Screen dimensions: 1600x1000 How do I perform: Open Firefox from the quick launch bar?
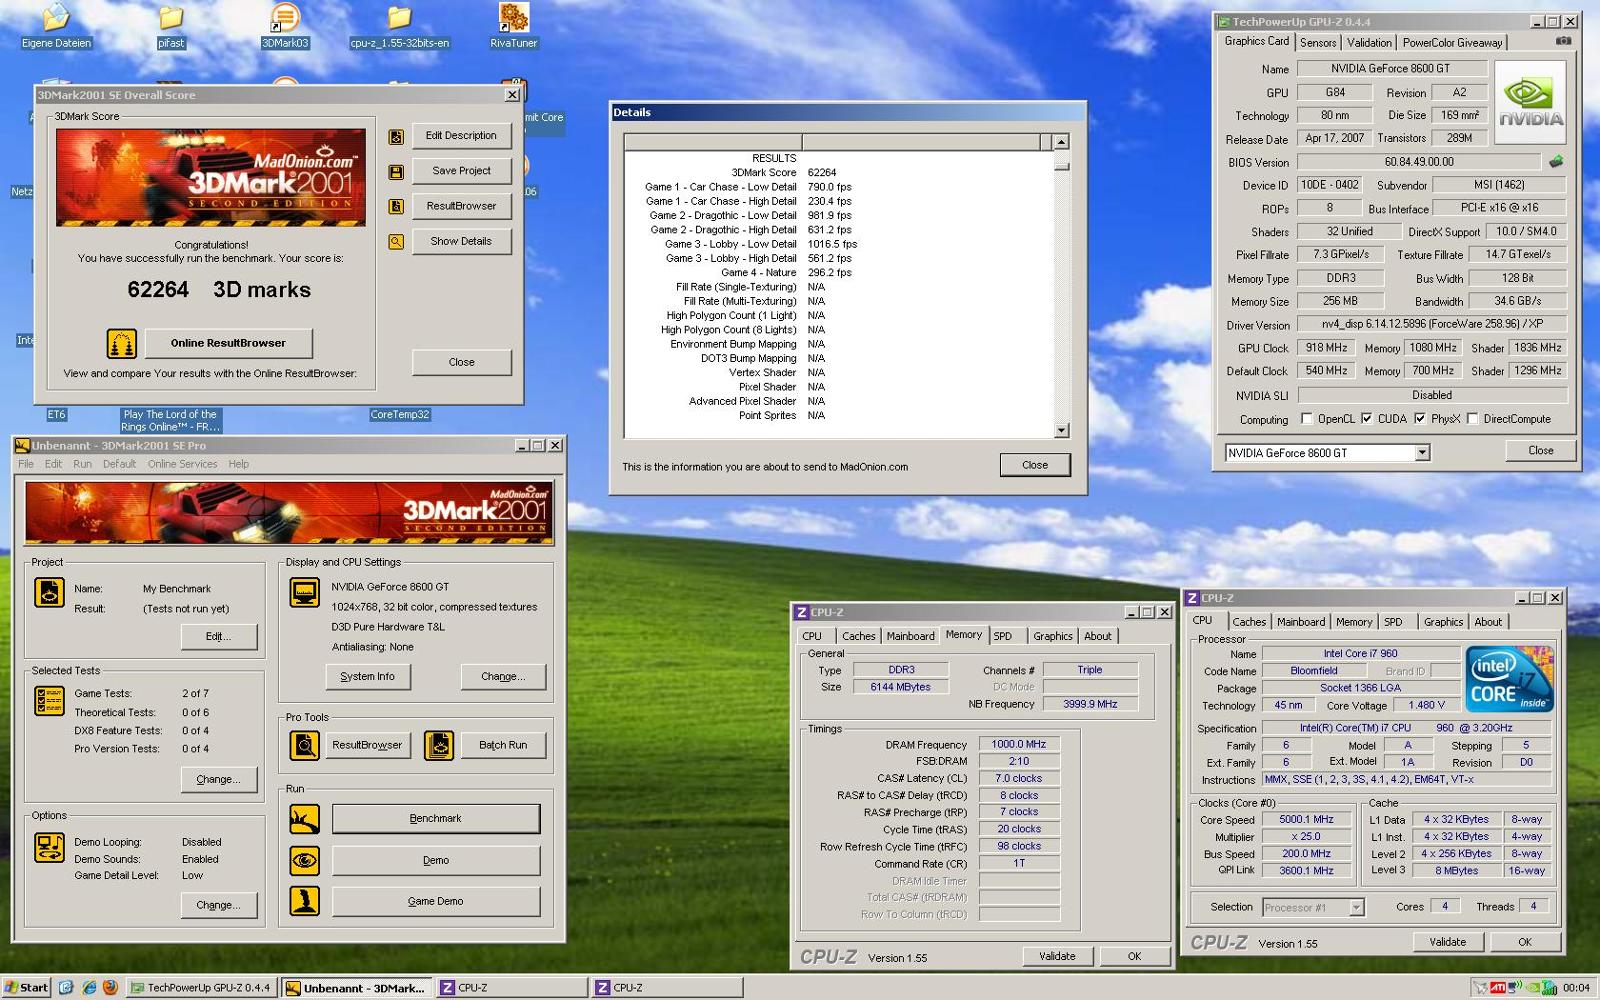click(110, 987)
